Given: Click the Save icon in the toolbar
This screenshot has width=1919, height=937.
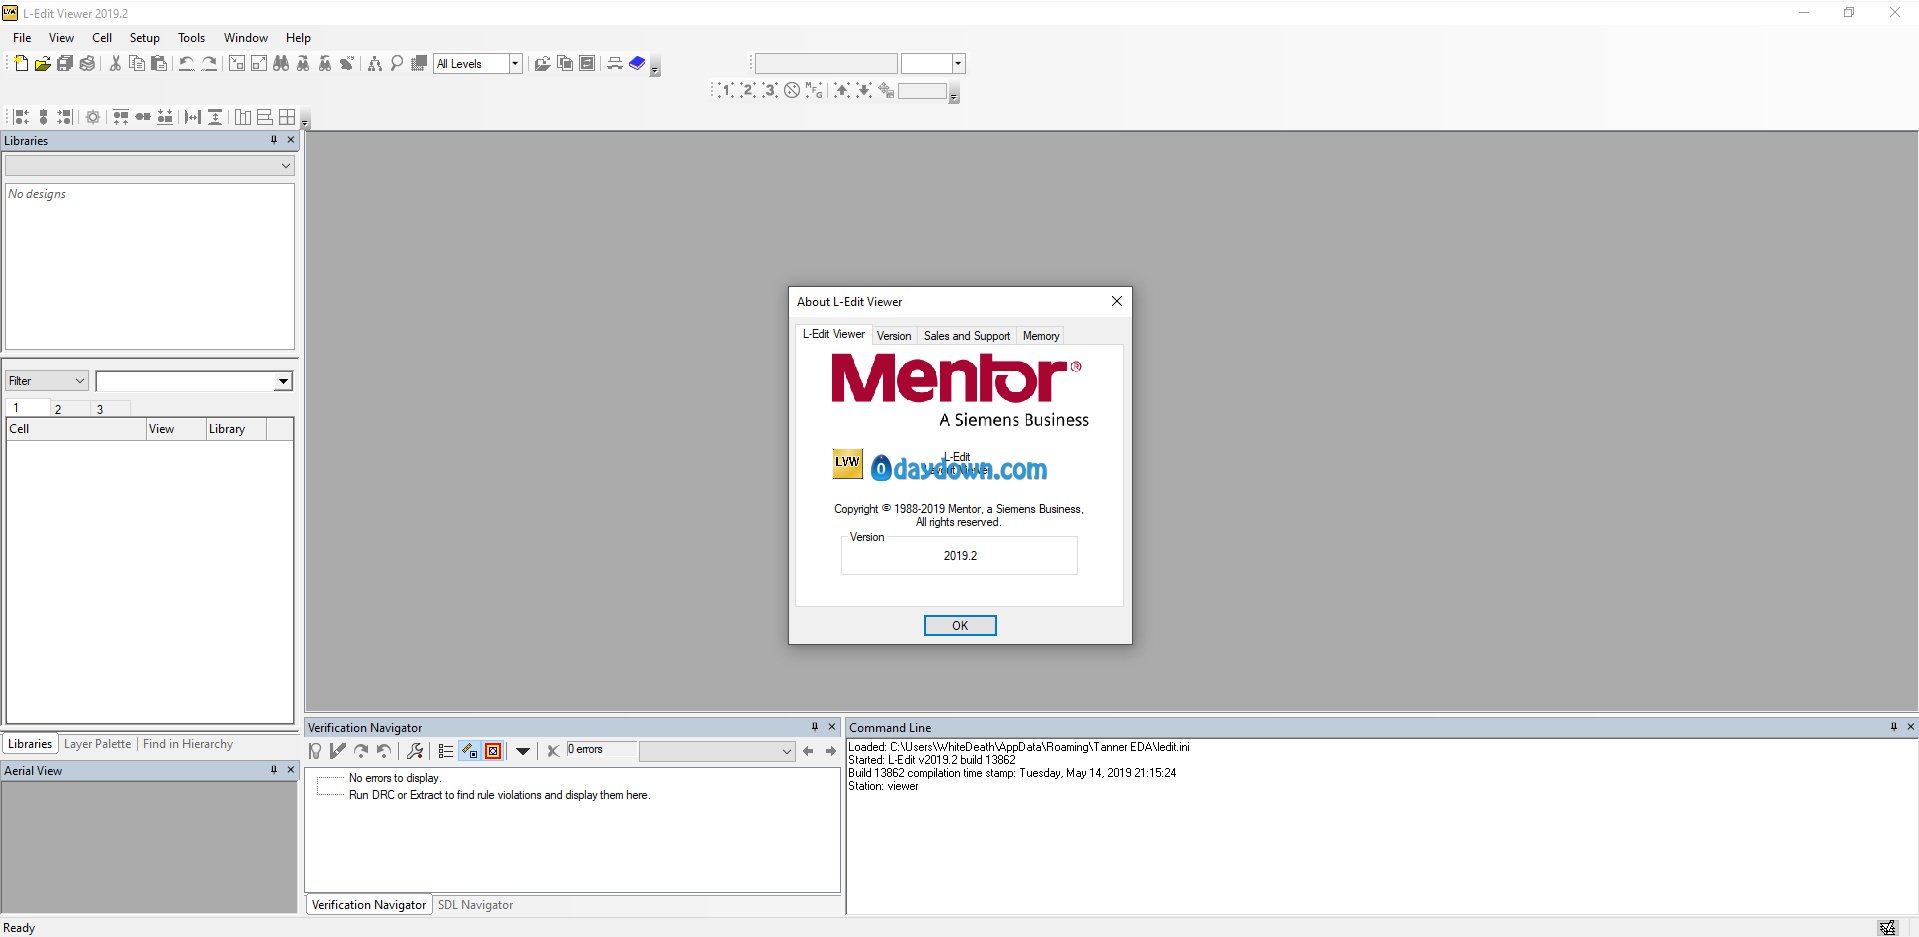Looking at the screenshot, I should [65, 63].
